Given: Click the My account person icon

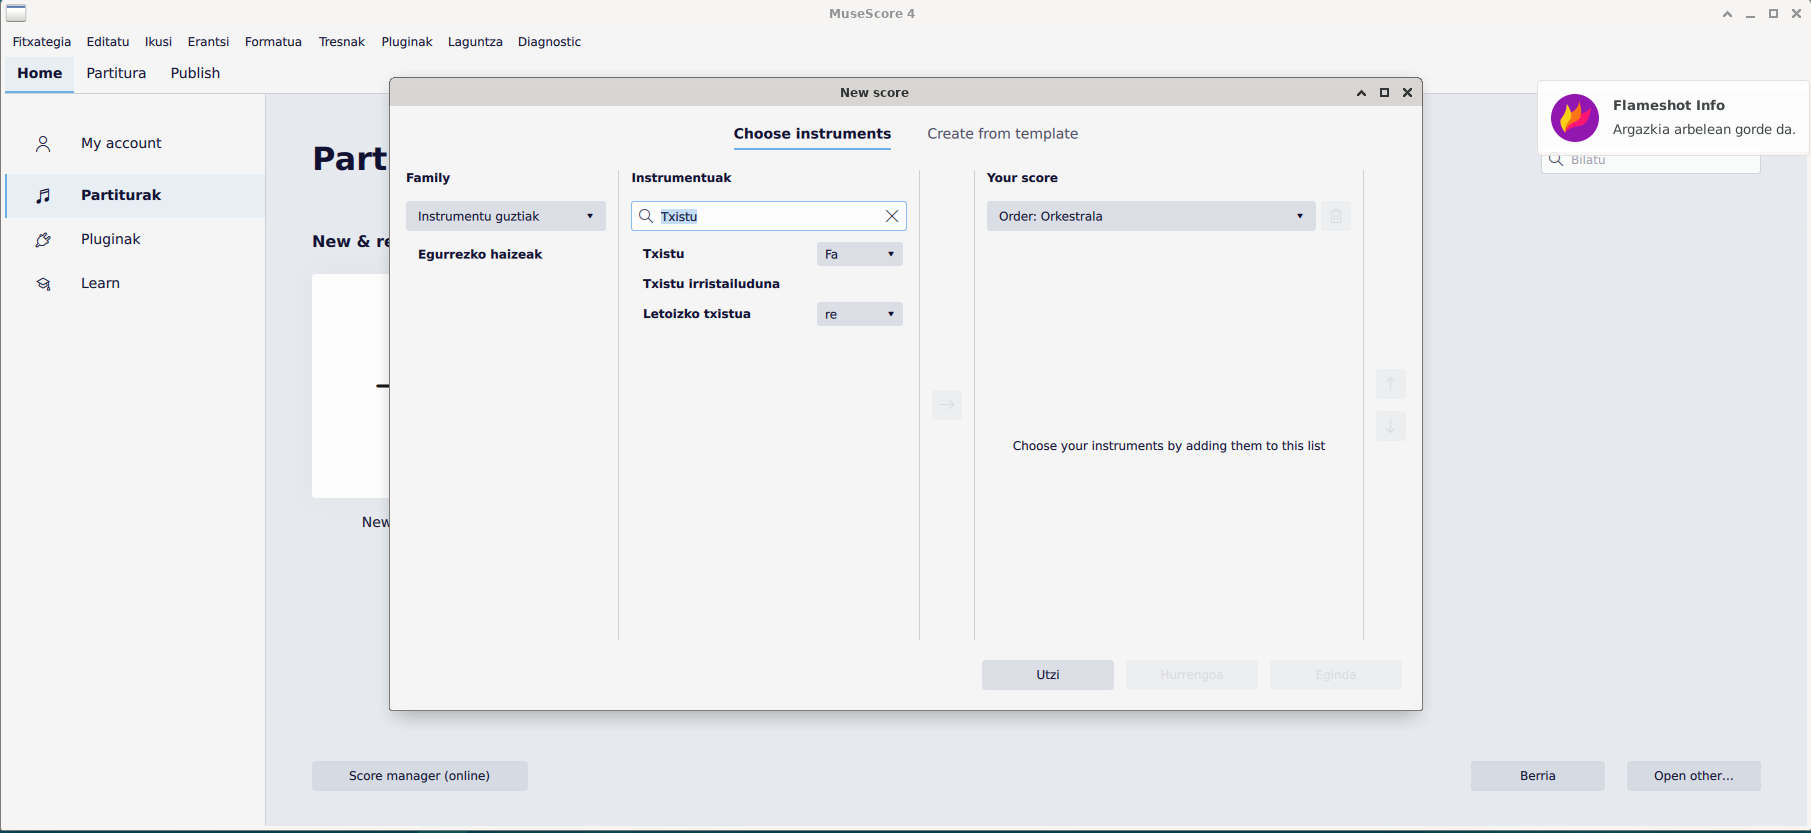Looking at the screenshot, I should click(x=43, y=144).
